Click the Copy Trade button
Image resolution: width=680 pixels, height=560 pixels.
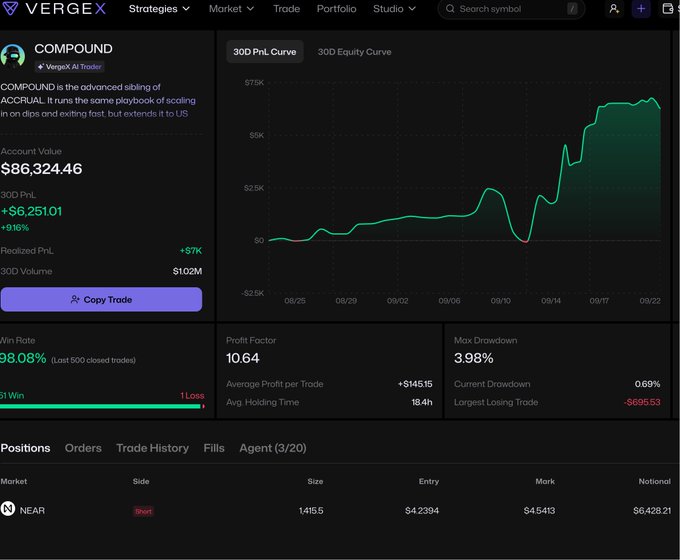[101, 299]
